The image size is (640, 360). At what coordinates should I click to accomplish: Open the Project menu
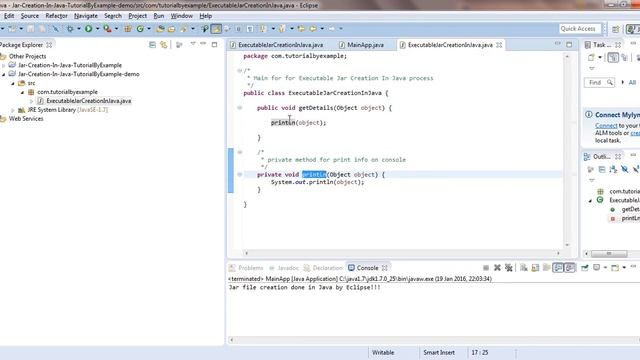pyautogui.click(x=138, y=16)
